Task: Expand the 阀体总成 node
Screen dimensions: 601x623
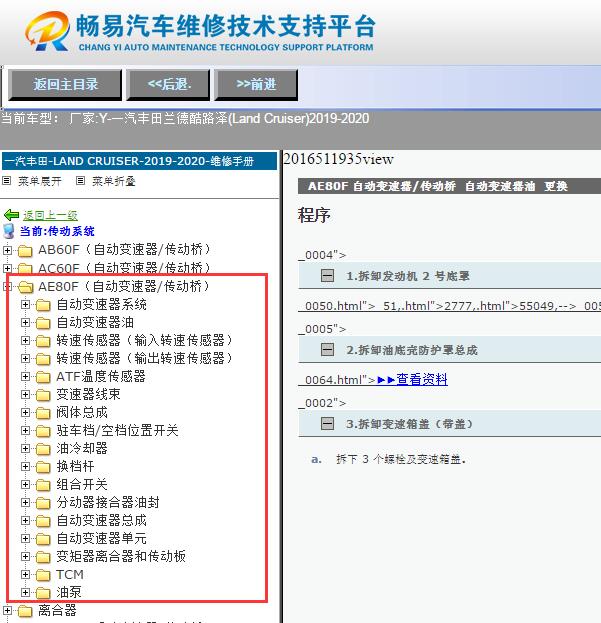Action: pyautogui.click(x=25, y=412)
